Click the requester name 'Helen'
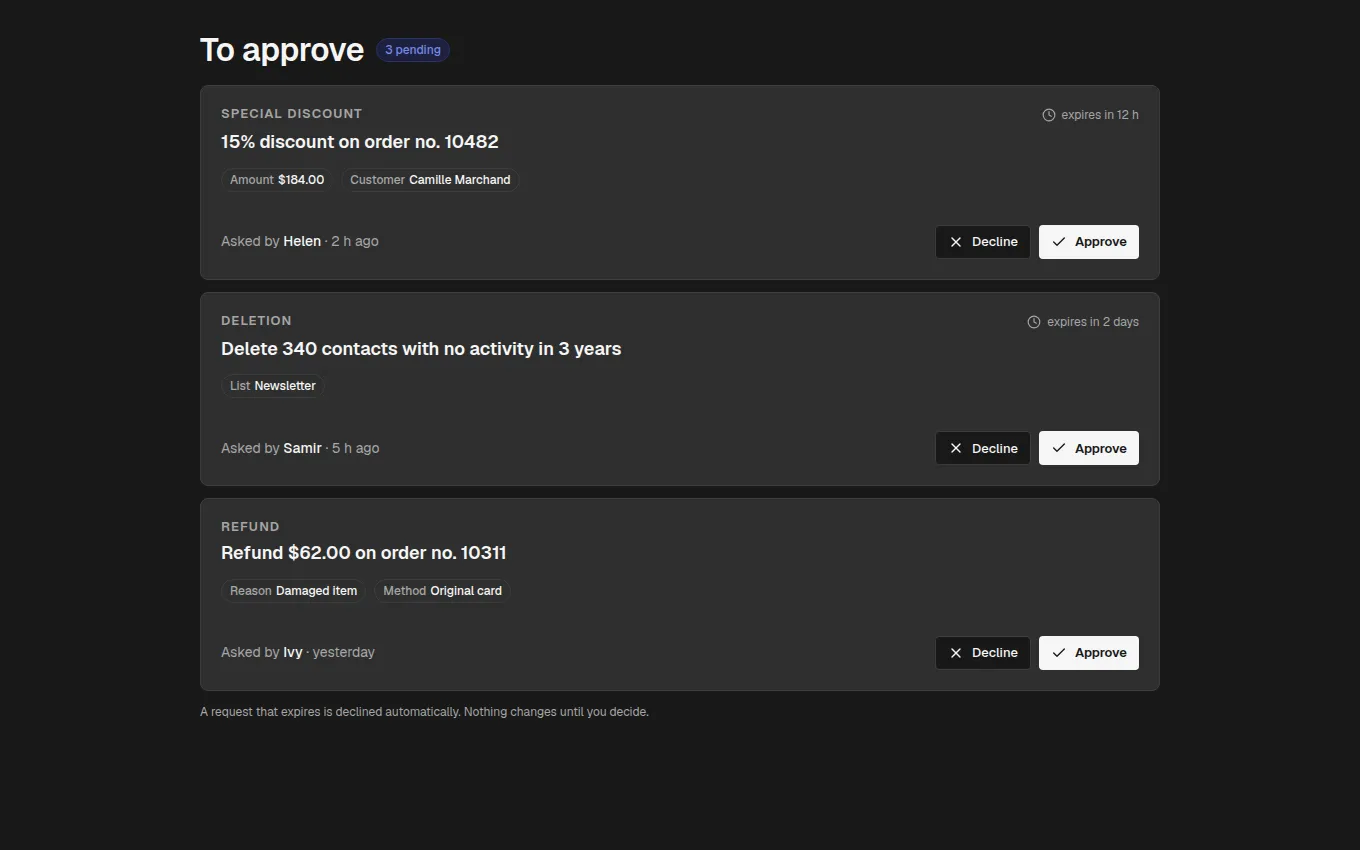The height and width of the screenshot is (850, 1360). pos(302,241)
